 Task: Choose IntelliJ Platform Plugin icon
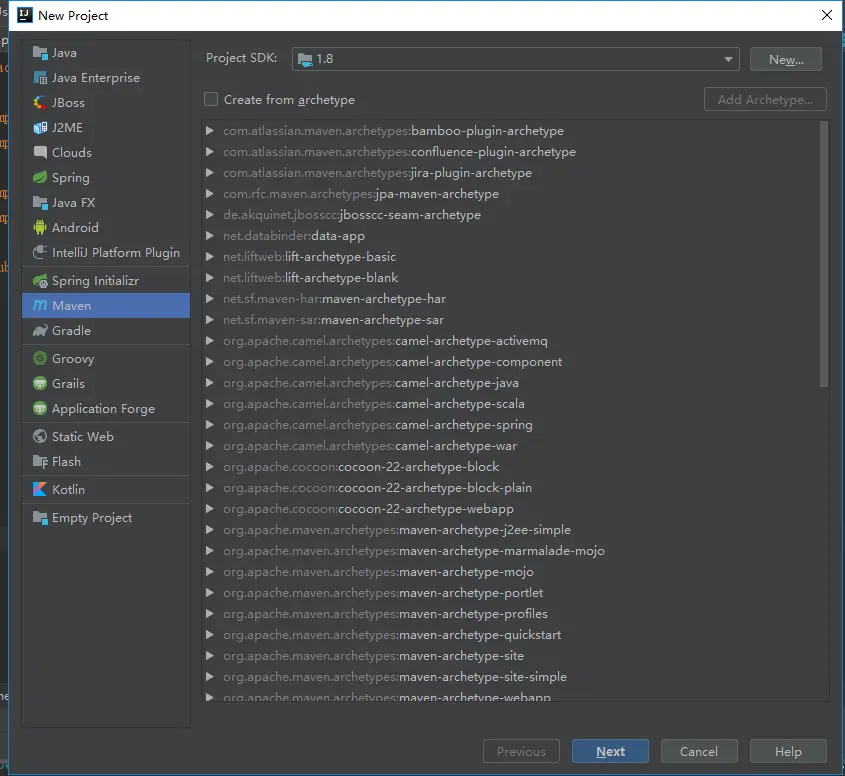click(x=40, y=252)
